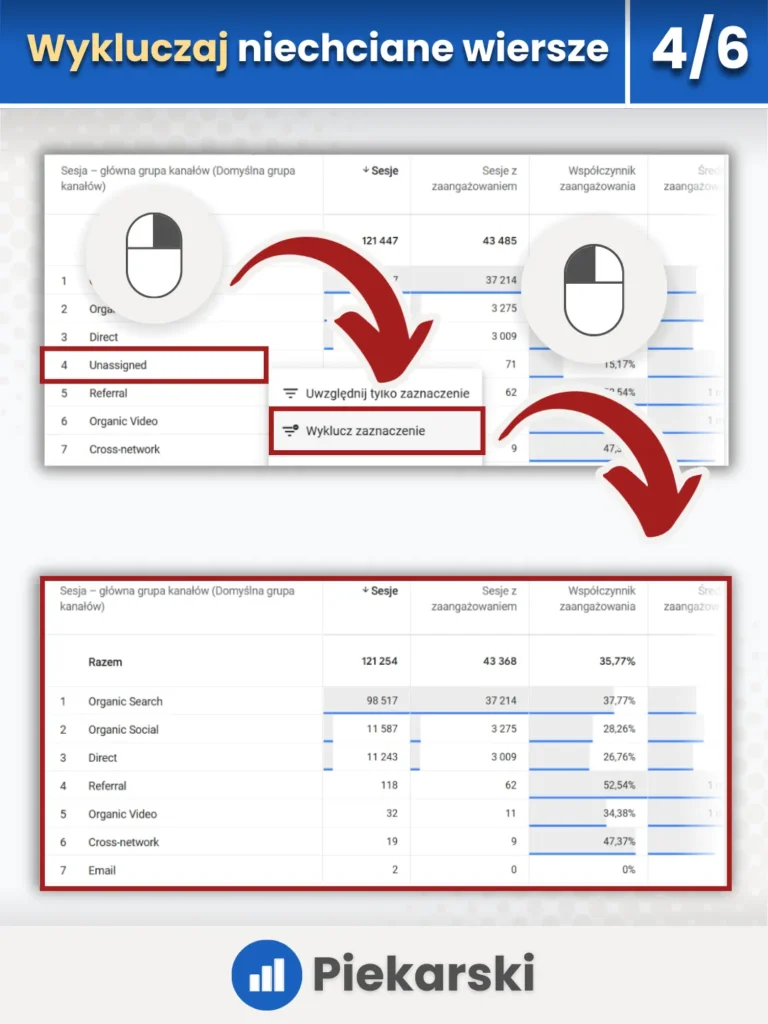Click the engaged sessions total 43 485

pos(500,240)
